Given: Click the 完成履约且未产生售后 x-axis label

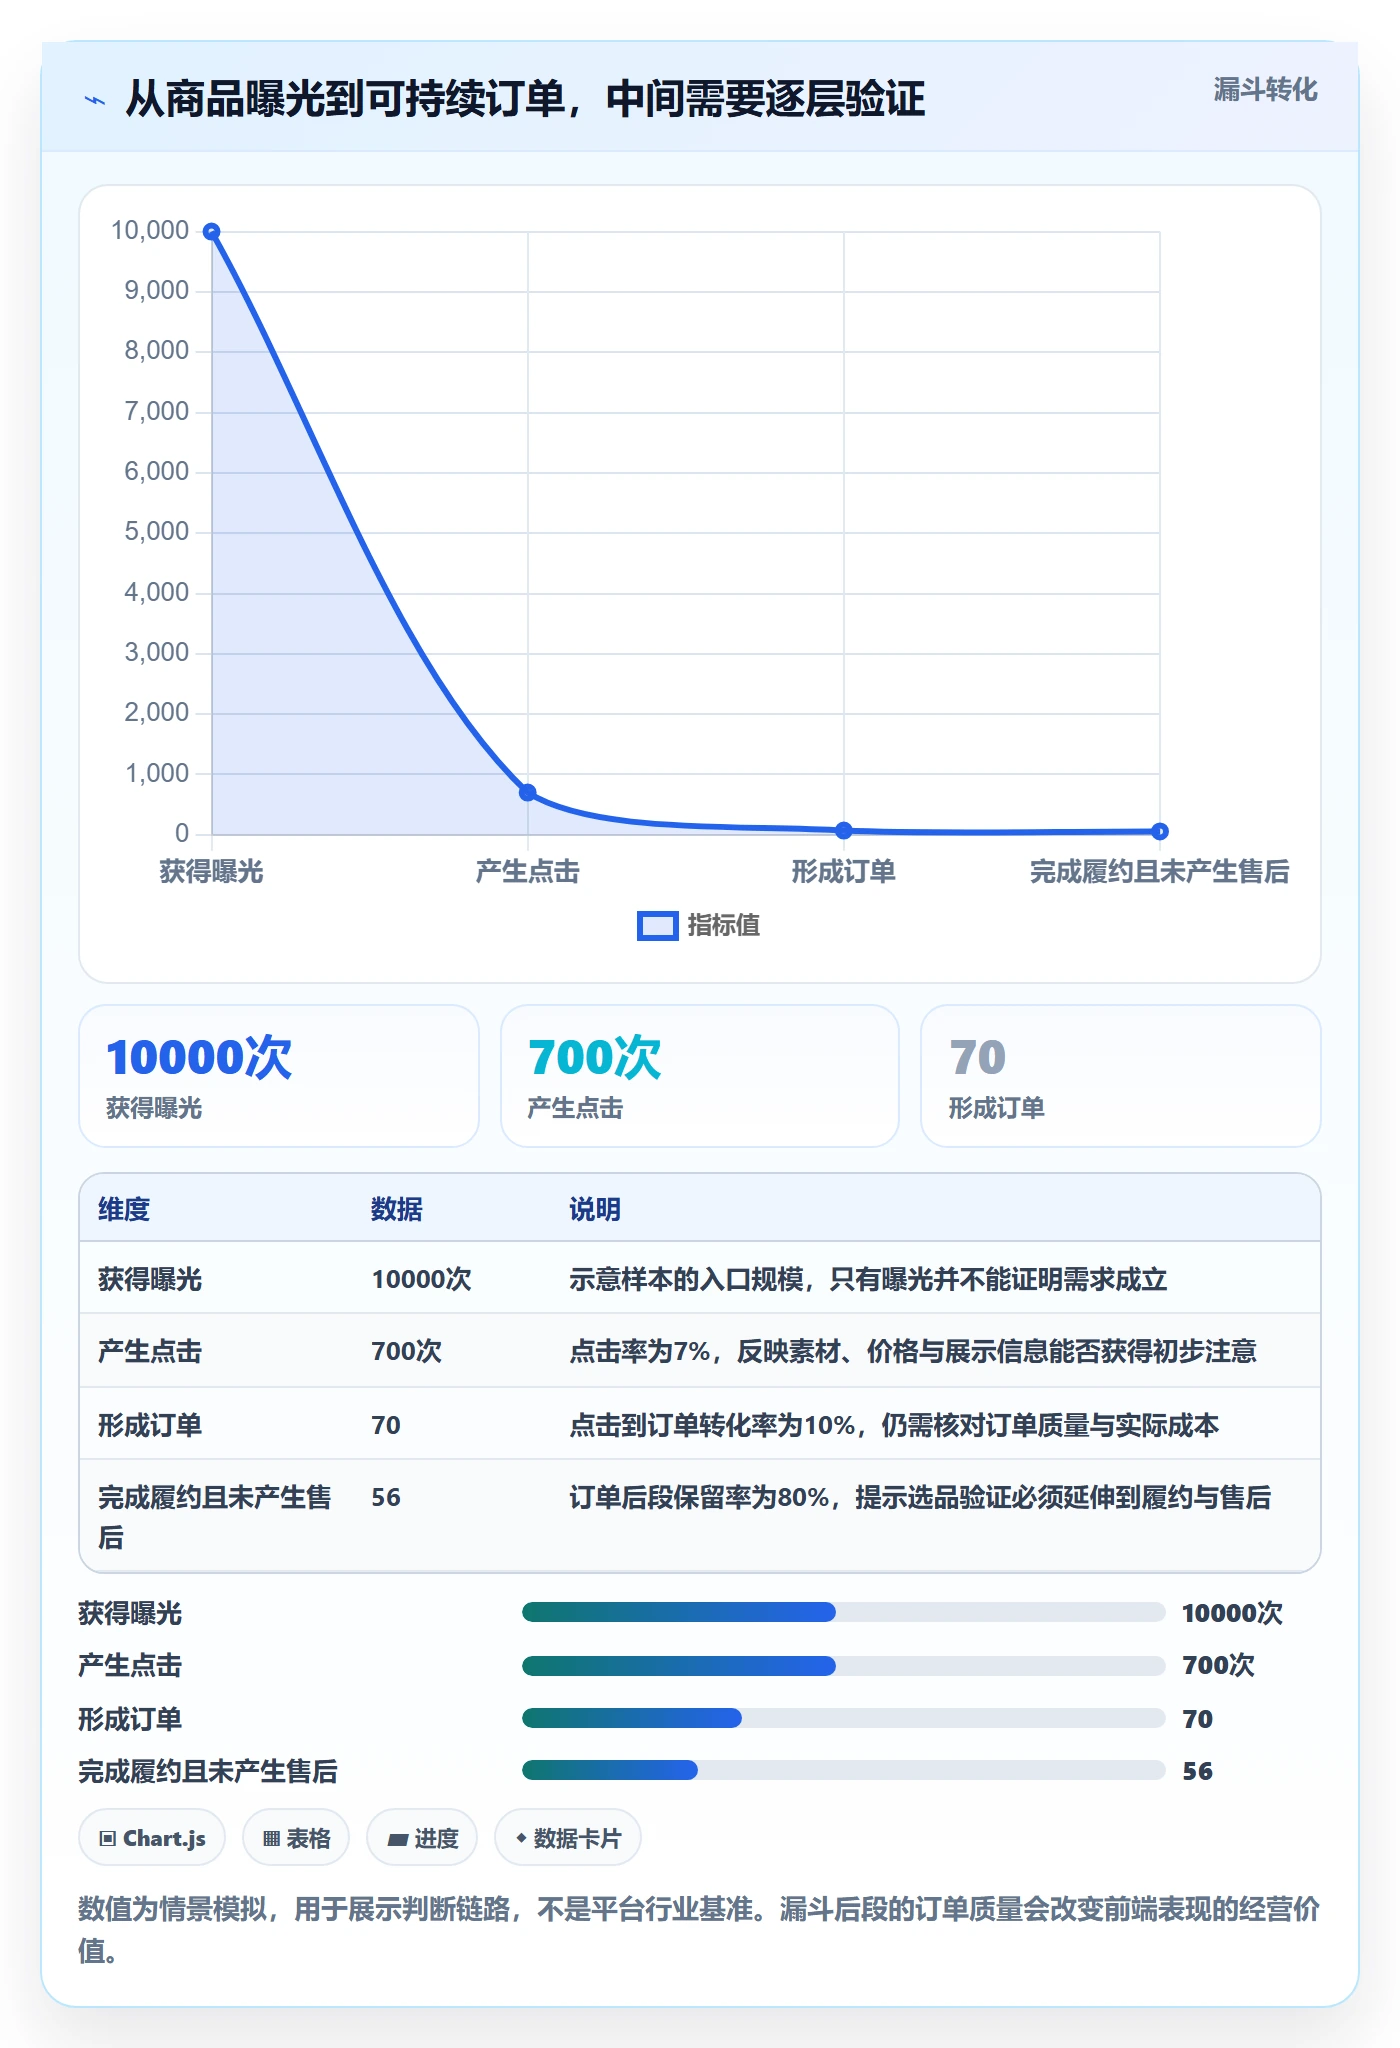Looking at the screenshot, I should pos(1160,872).
